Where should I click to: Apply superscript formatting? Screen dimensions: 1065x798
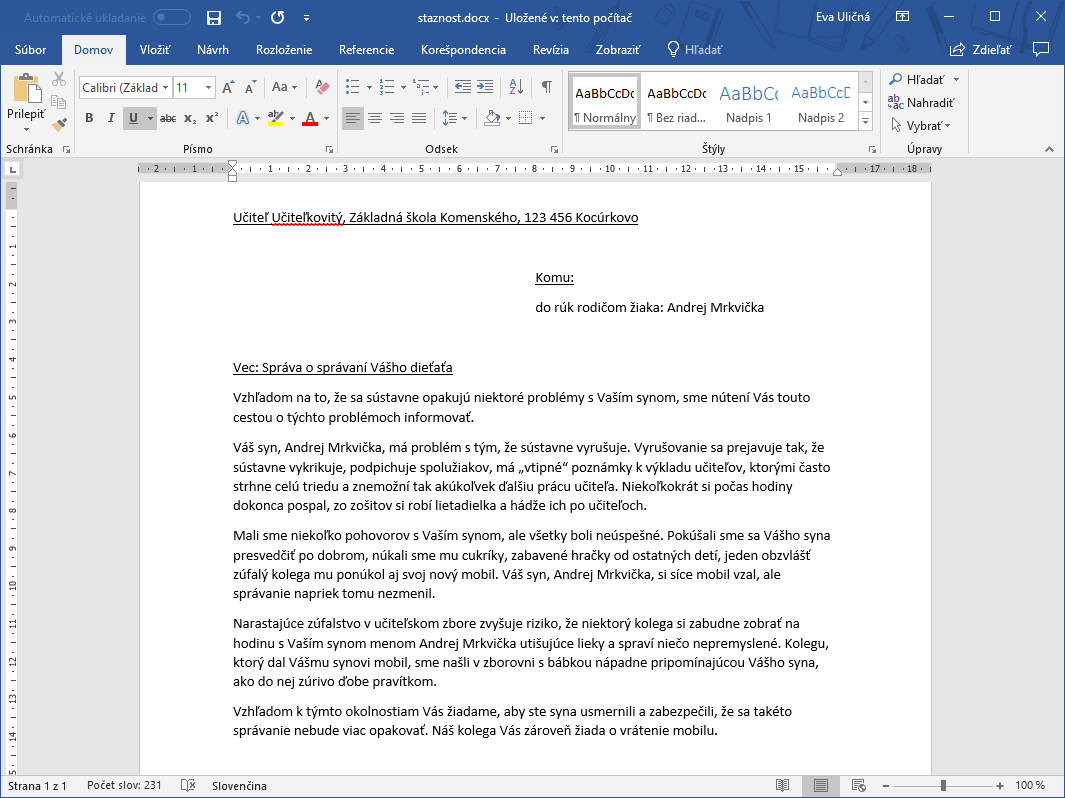[211, 118]
